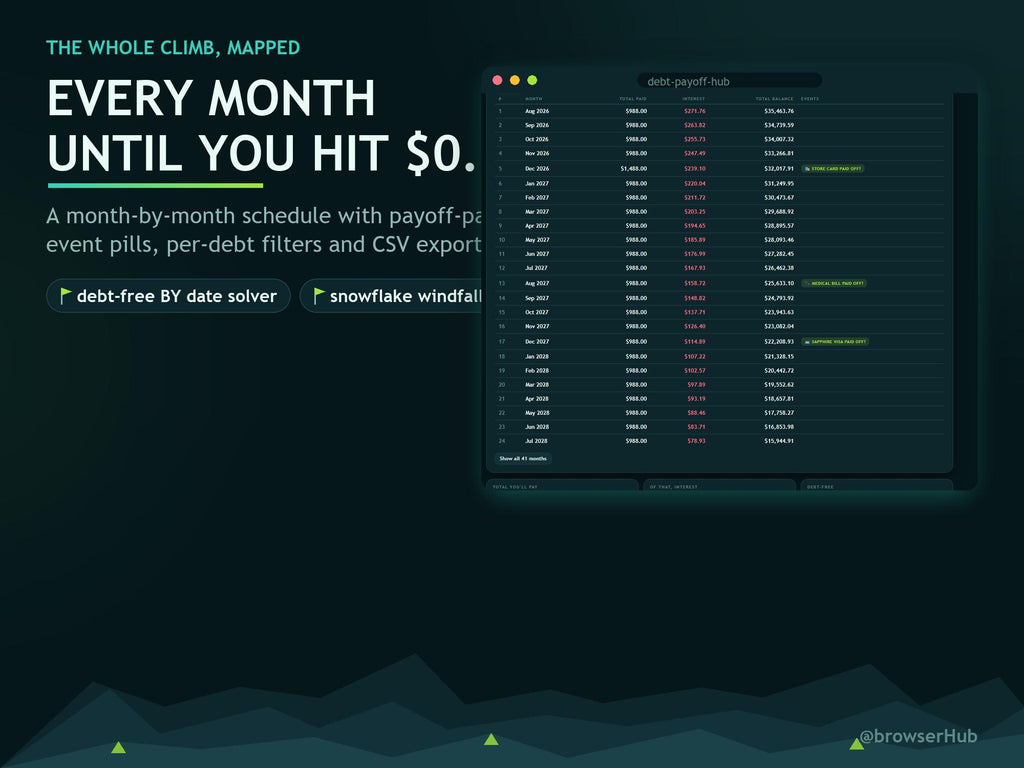Click the "$28,895.57" total balance
Viewport: 1024px width, 768px height.
click(x=779, y=225)
